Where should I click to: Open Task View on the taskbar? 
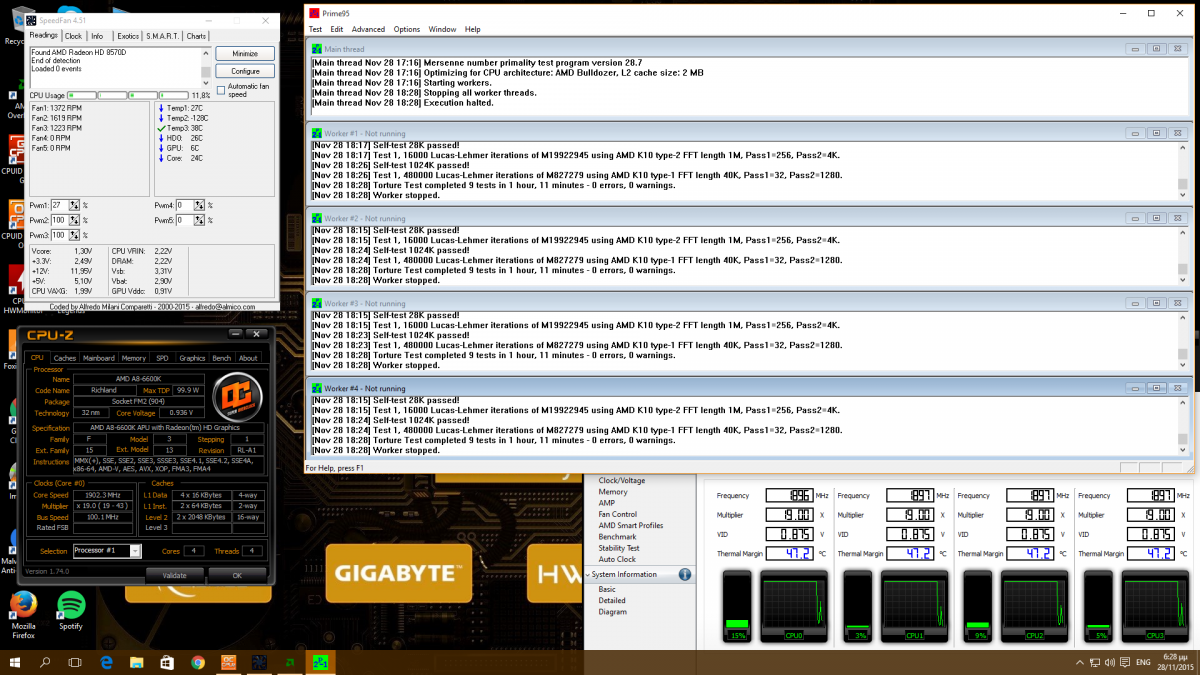[75, 662]
